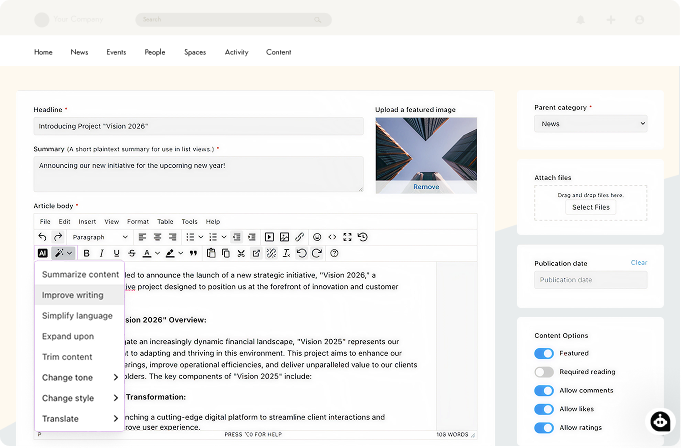Screen dimensions: 681x448
Task: Click the open link icon
Action: [x=256, y=253]
